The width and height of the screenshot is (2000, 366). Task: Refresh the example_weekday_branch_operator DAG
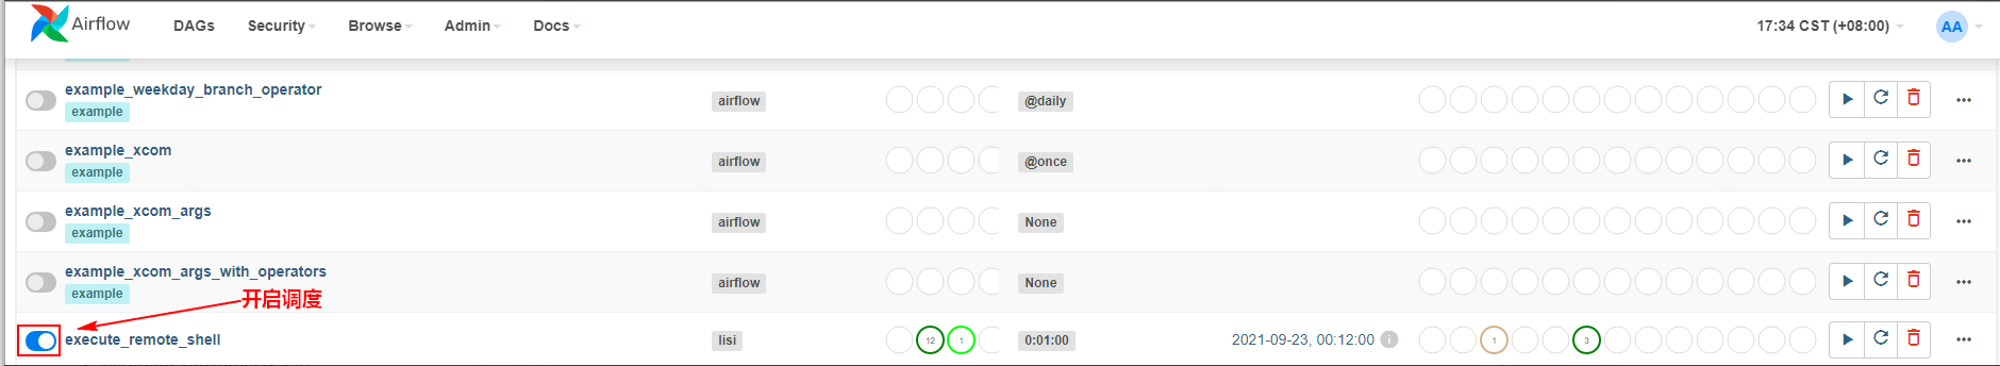pyautogui.click(x=1881, y=98)
